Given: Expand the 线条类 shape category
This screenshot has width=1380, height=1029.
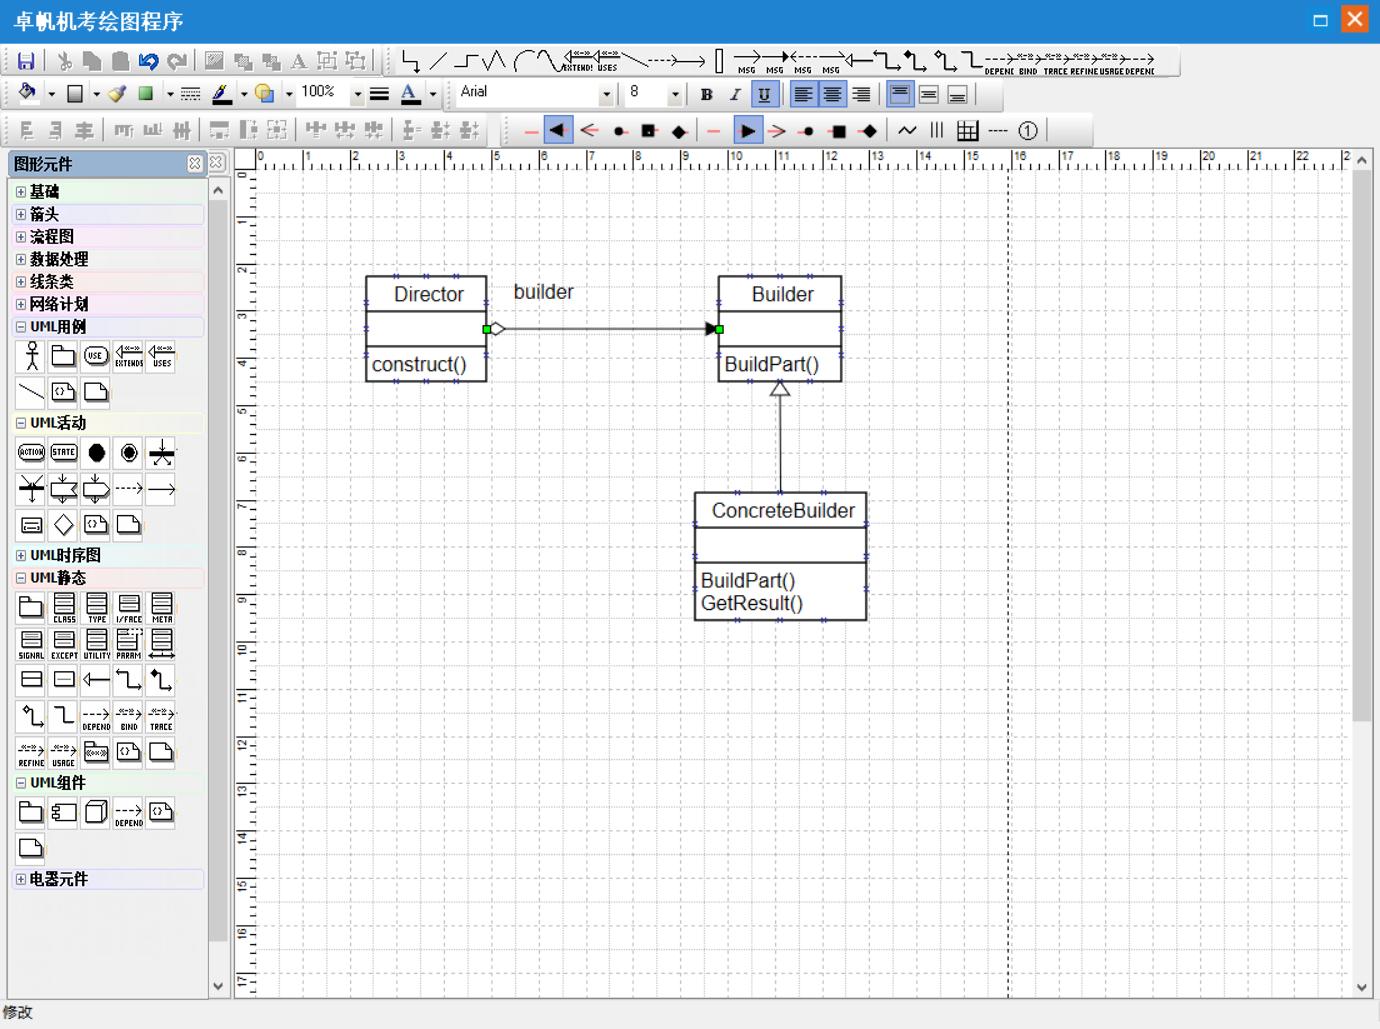Looking at the screenshot, I should click(x=21, y=281).
